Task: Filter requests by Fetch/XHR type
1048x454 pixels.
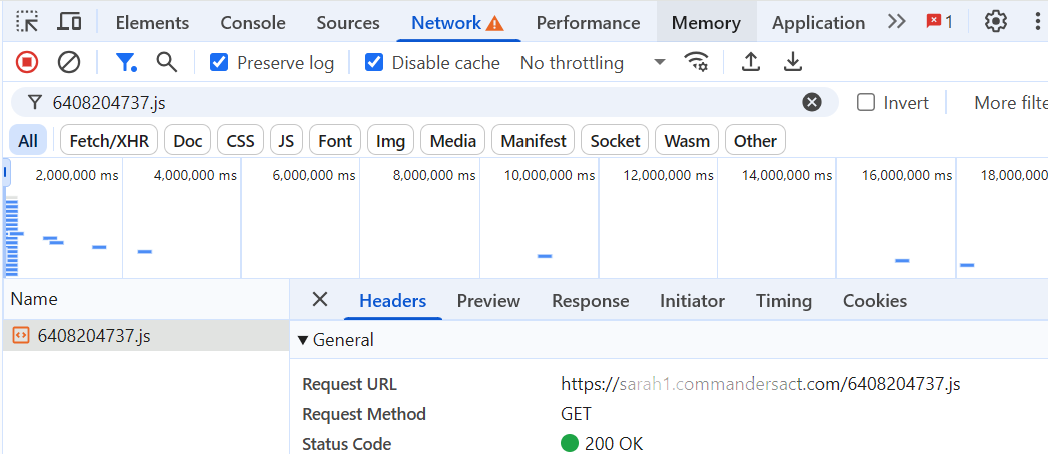Action: [x=109, y=141]
